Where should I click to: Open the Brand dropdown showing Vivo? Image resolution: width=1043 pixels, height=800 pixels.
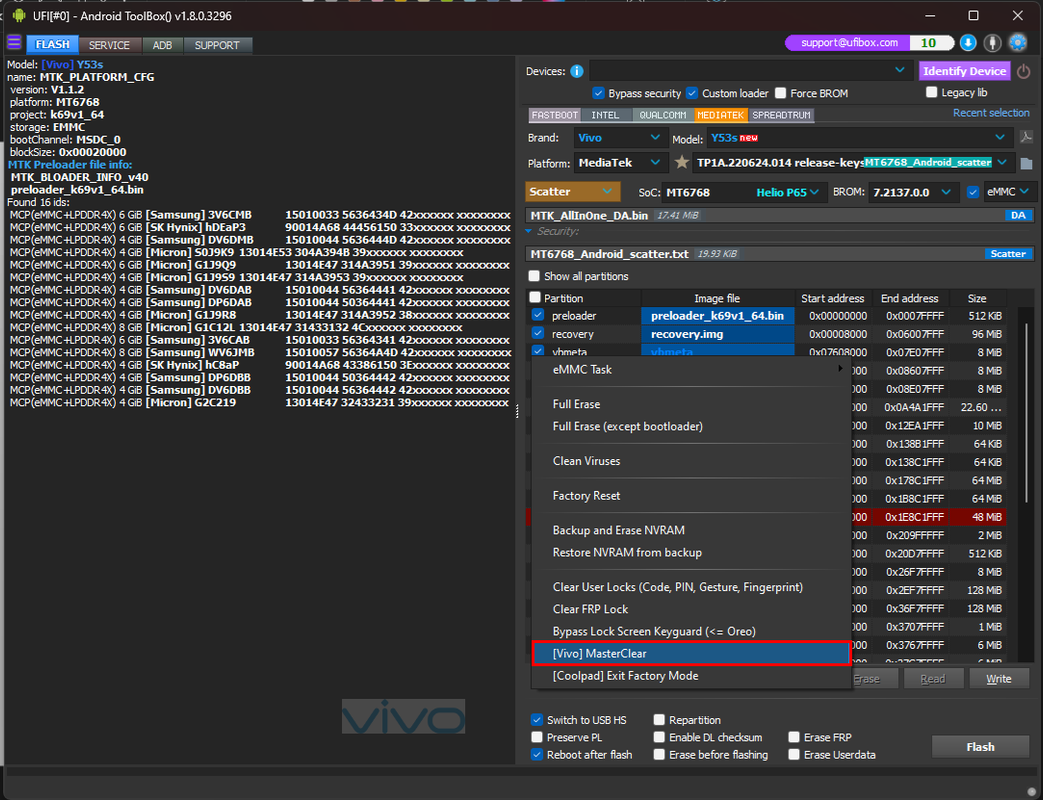(x=619, y=138)
